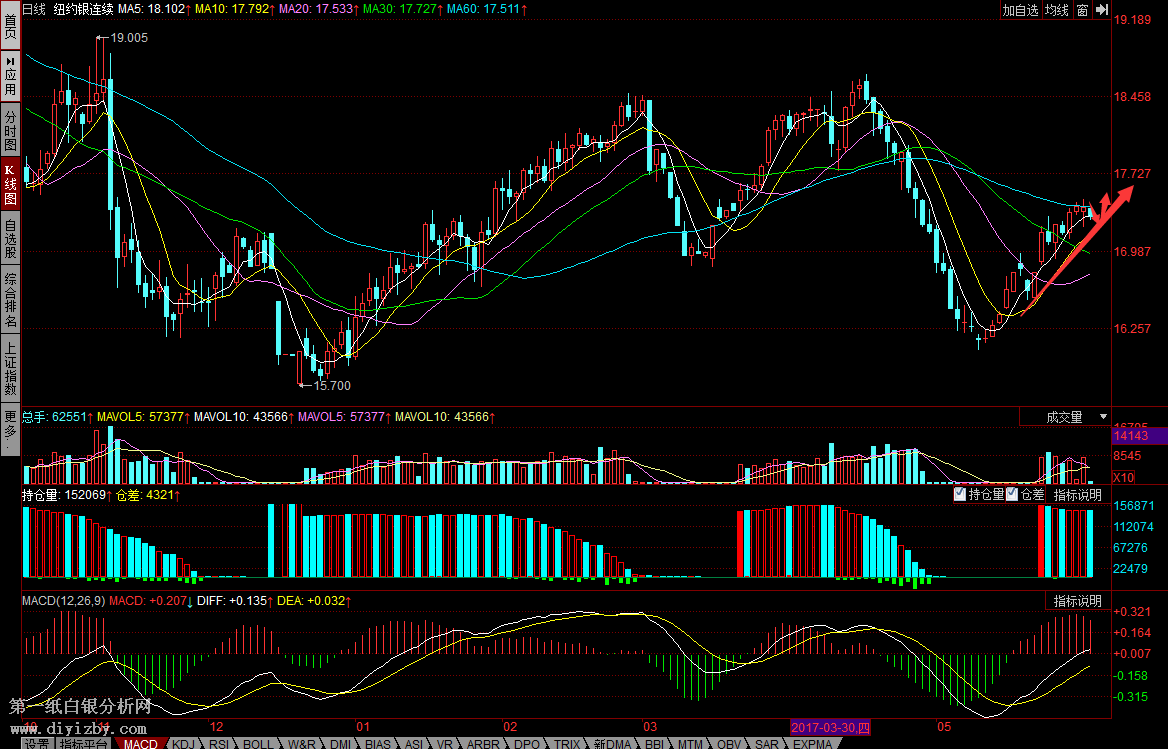Click 加自选 to add to watchlist
1168x749 pixels.
tap(1021, 10)
